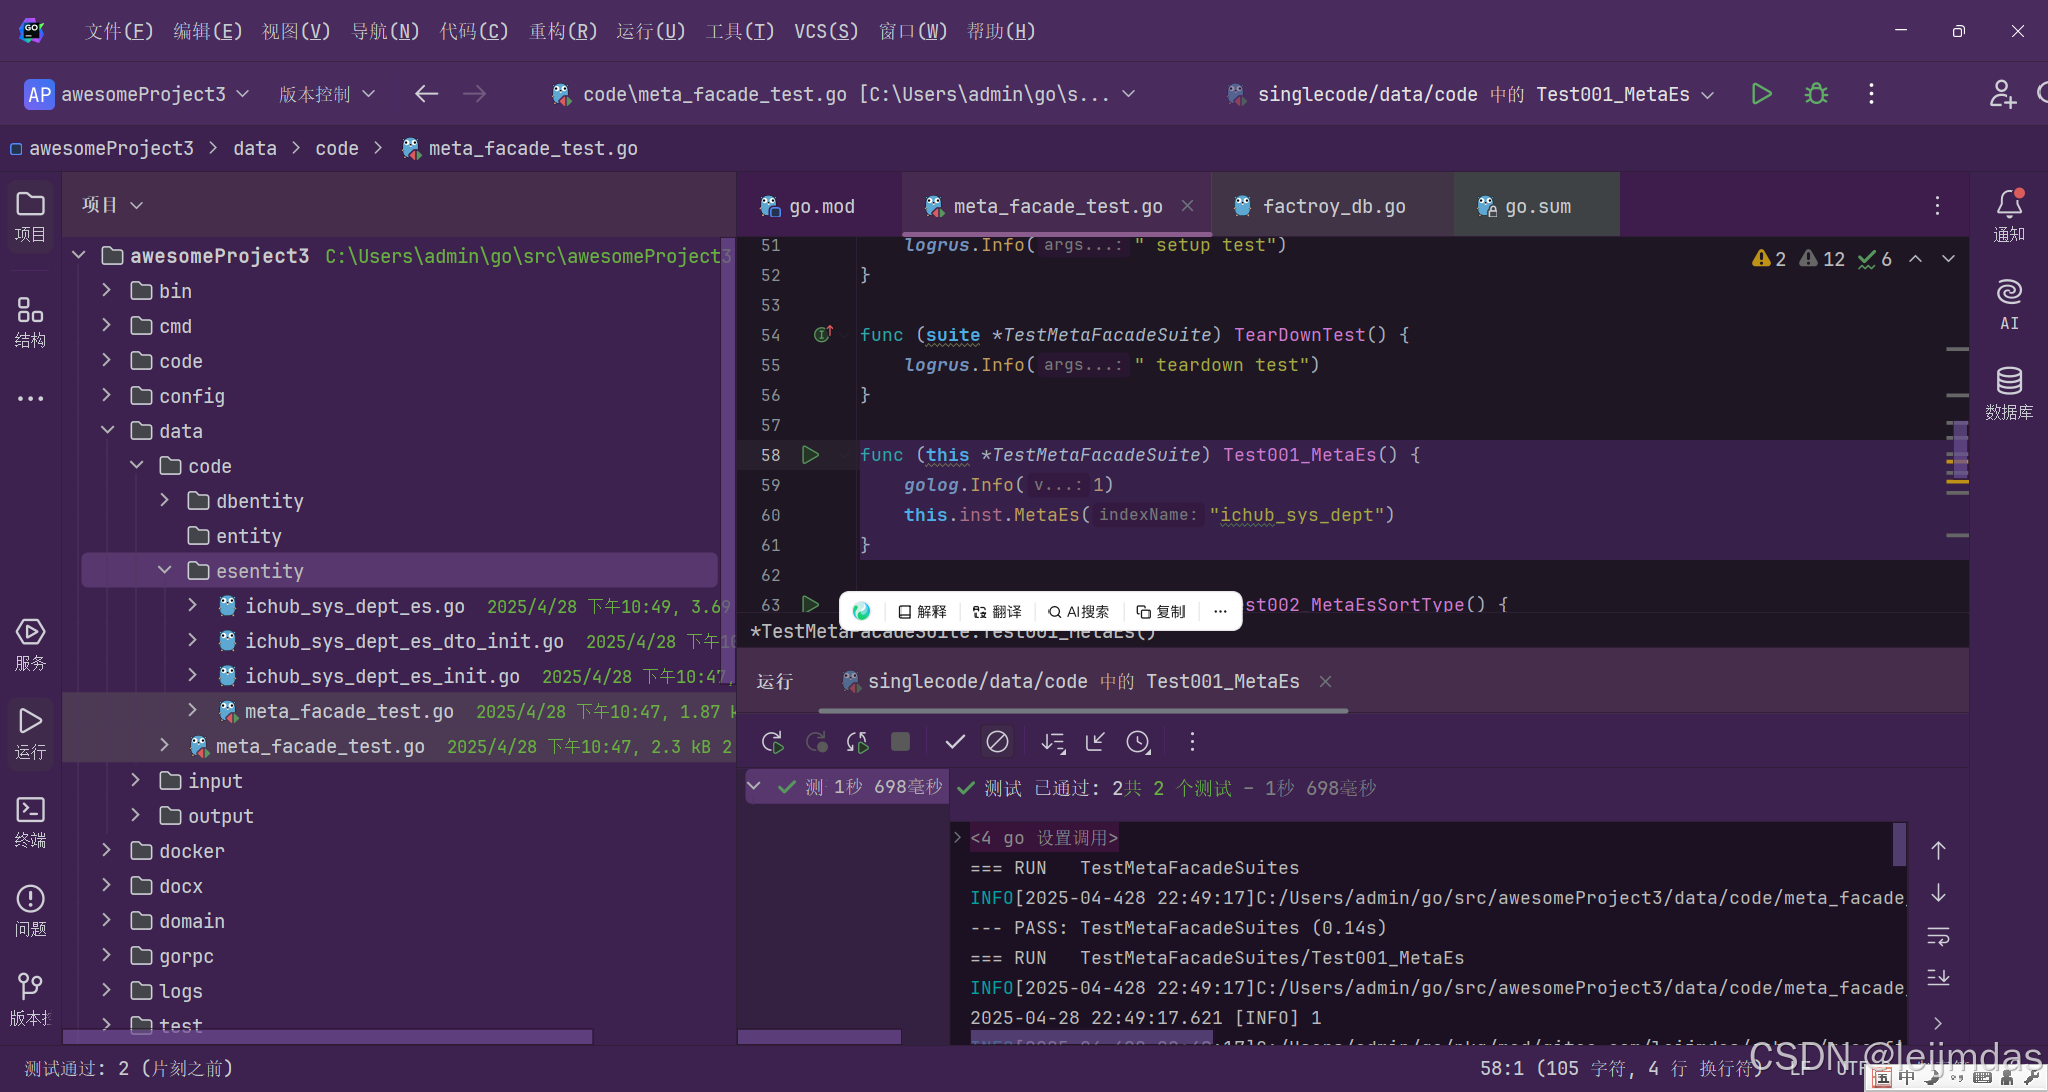Run Test001_MetaEs from the gutter icon
Screen dimensions: 2048x1092
point(810,455)
